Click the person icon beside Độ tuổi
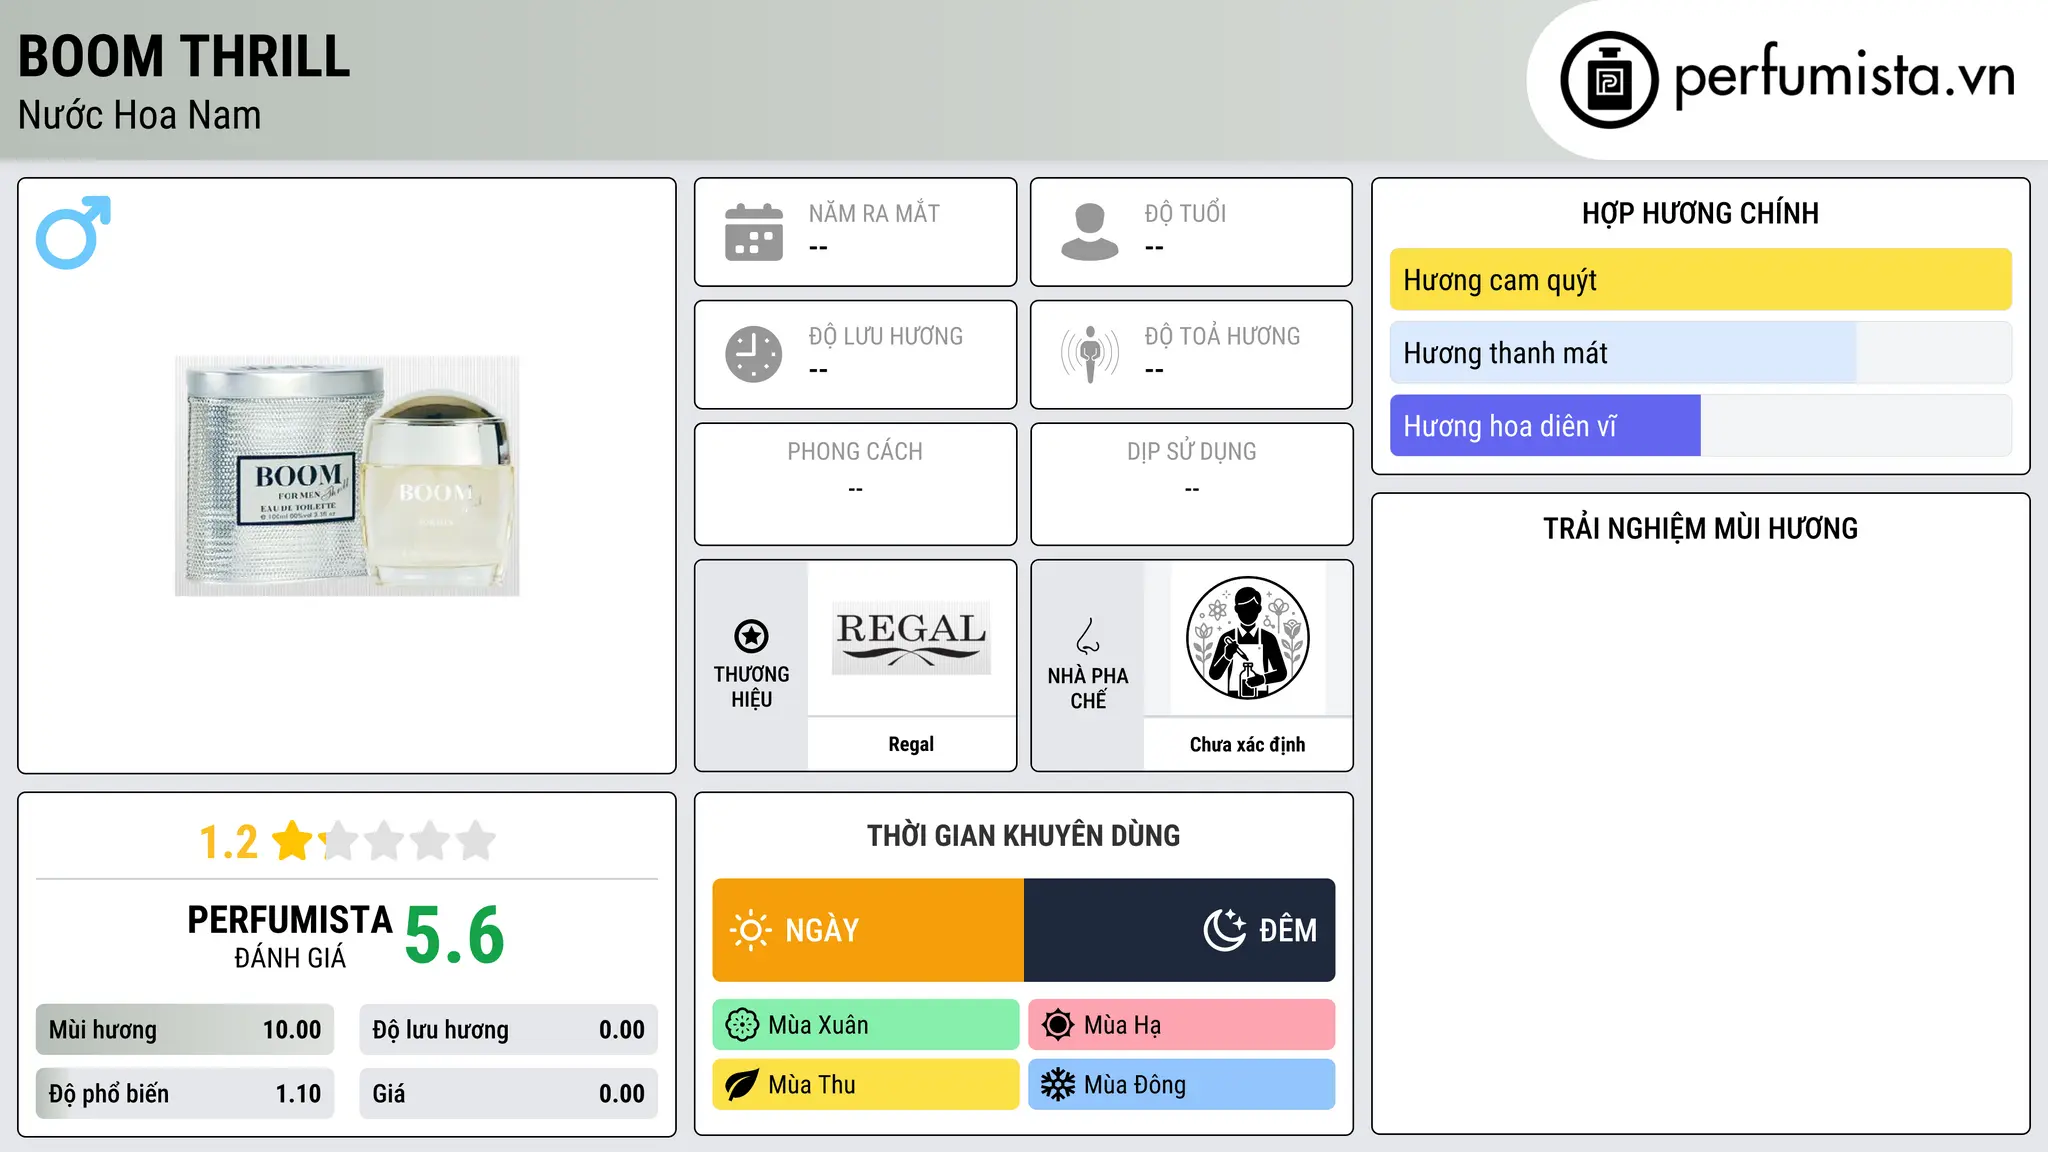This screenshot has height=1152, width=2048. tap(1089, 232)
